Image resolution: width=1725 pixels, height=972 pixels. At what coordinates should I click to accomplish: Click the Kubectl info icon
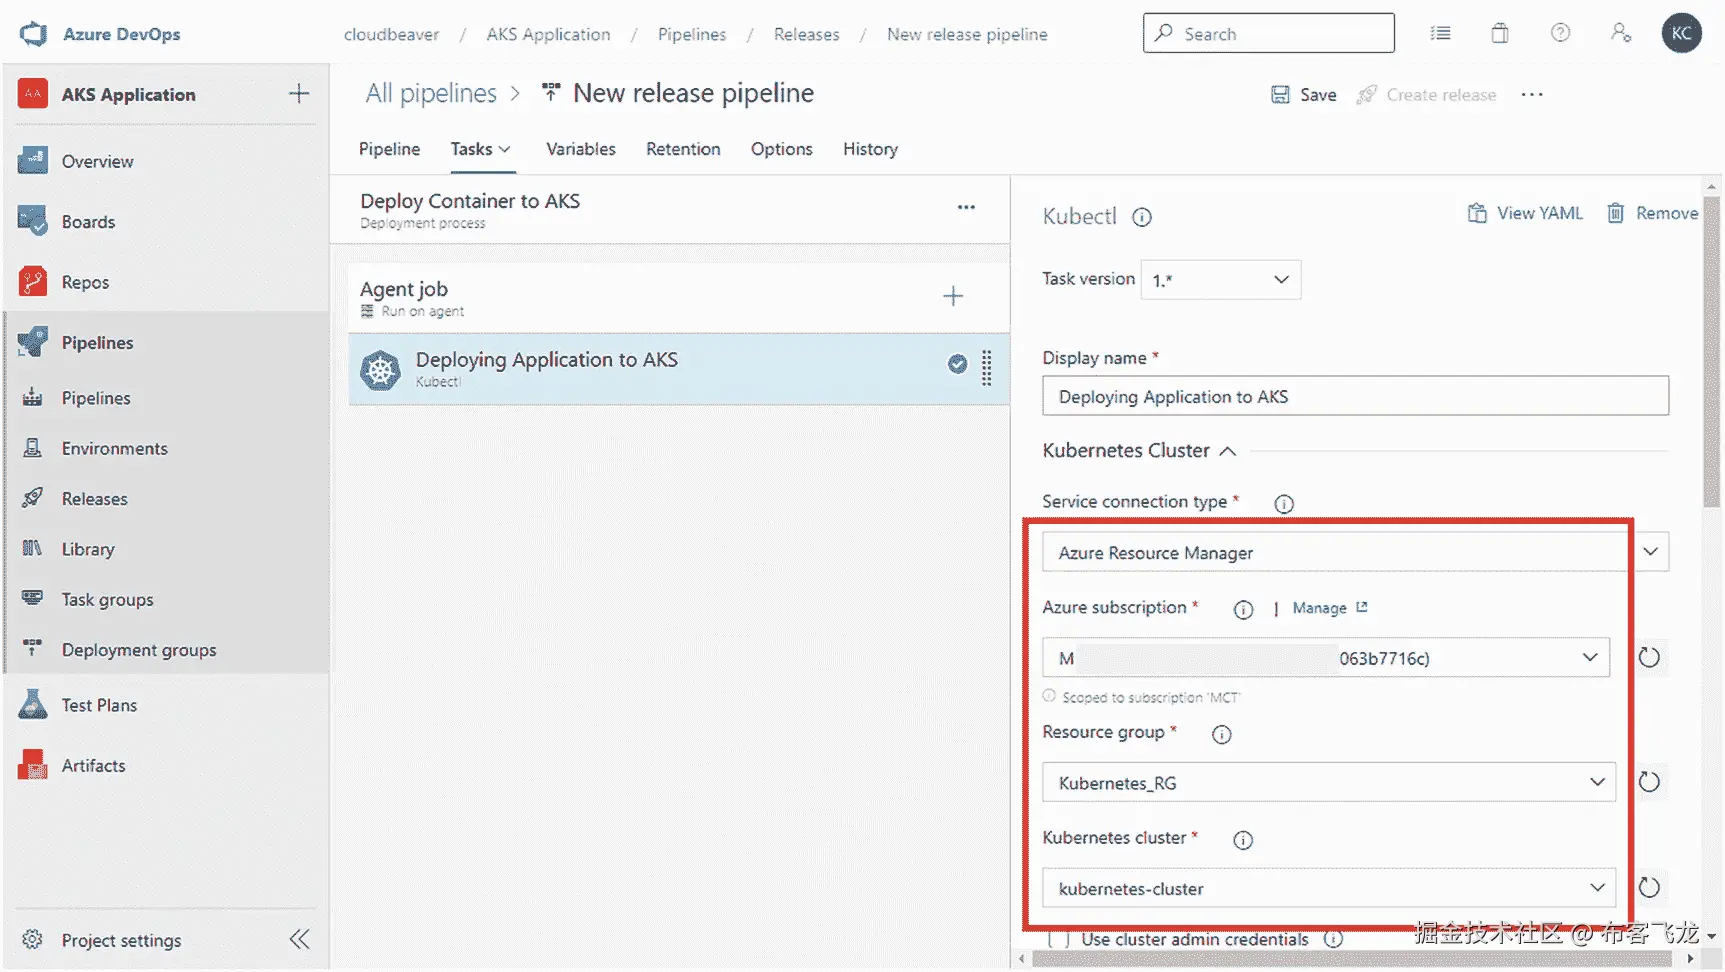click(x=1142, y=217)
